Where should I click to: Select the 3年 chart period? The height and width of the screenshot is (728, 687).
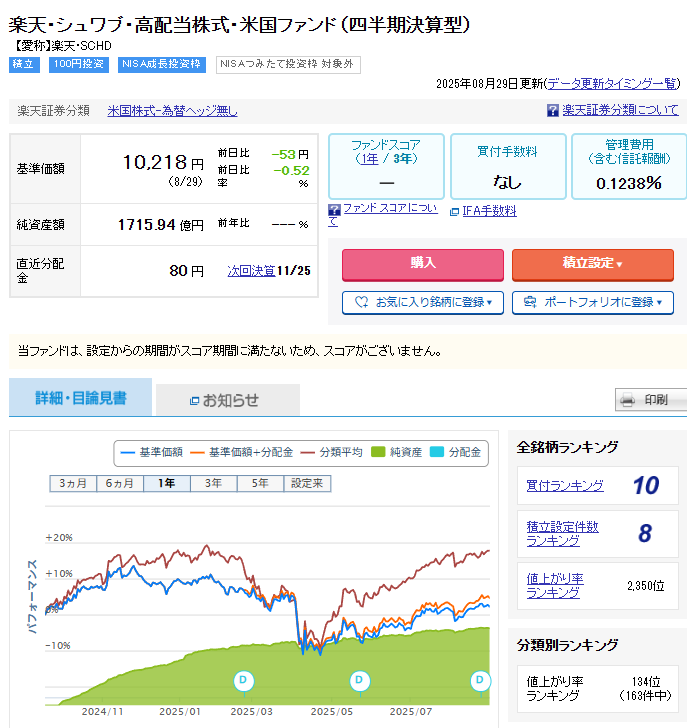[214, 483]
